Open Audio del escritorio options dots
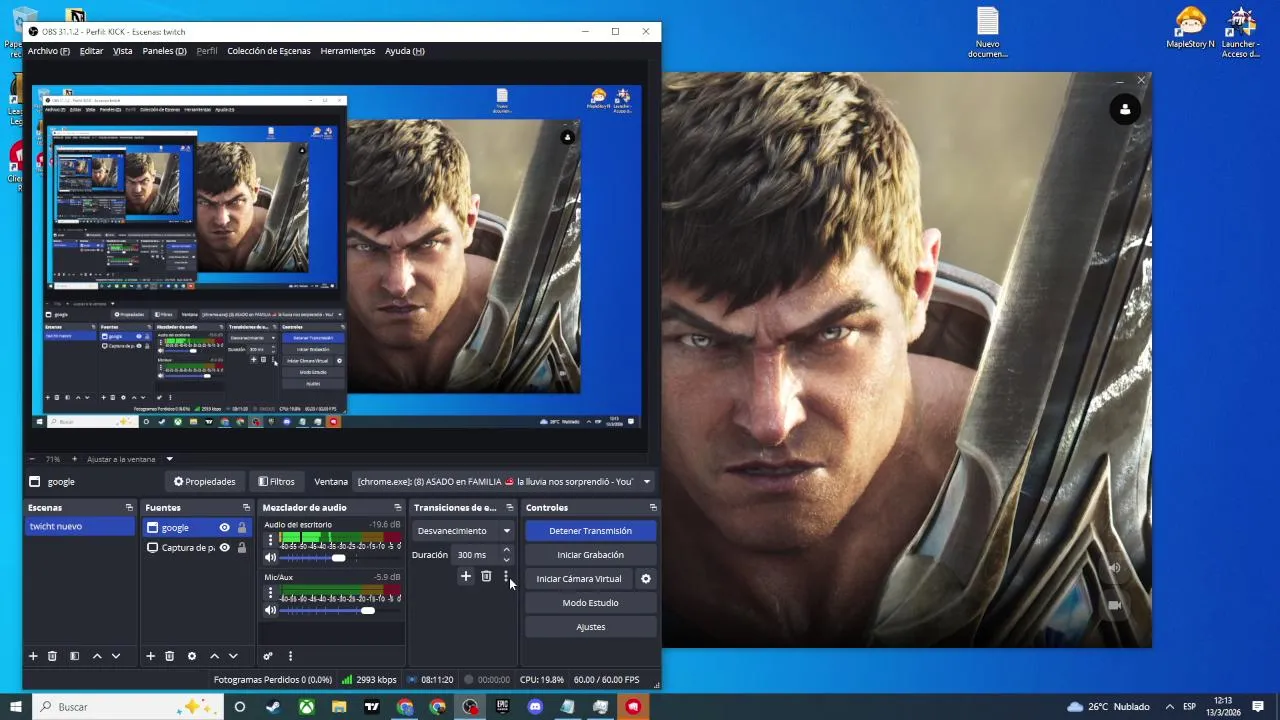 click(x=270, y=540)
